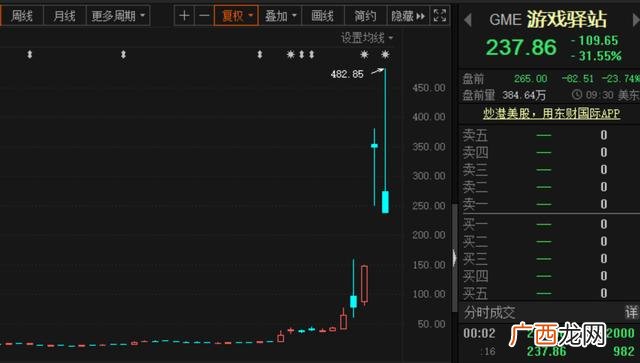Image resolution: width=640 pixels, height=363 pixels.
Task: Click the 350.00 price axis label
Action: pos(429,147)
